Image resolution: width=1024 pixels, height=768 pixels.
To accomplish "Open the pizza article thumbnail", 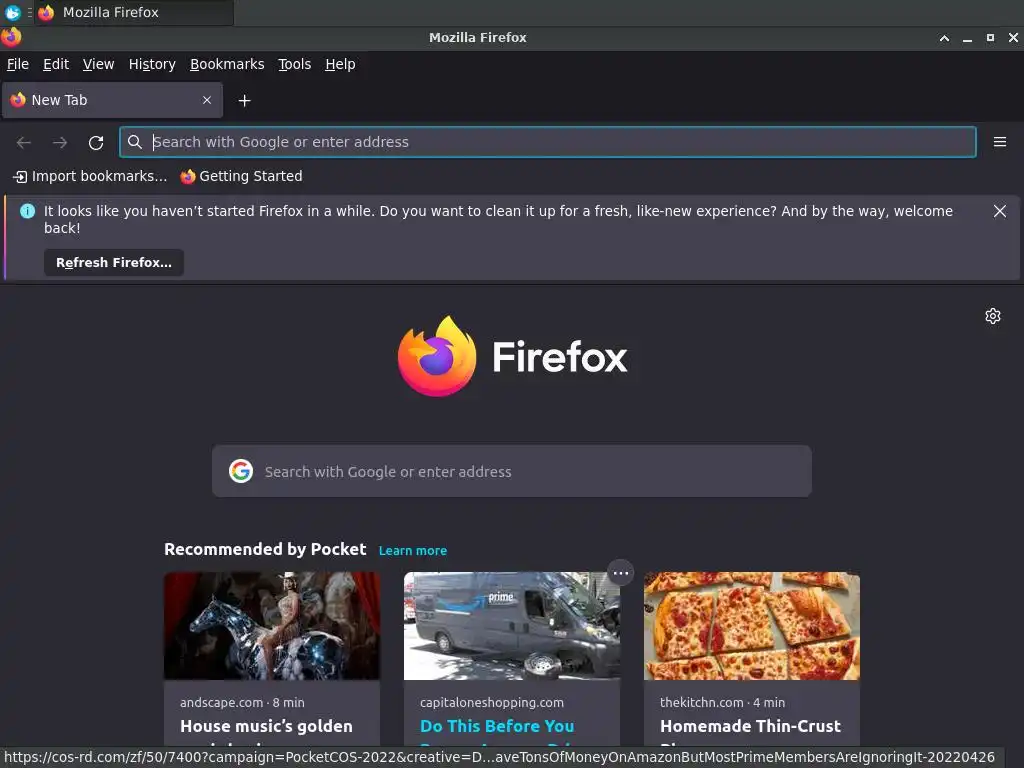I will tap(752, 626).
